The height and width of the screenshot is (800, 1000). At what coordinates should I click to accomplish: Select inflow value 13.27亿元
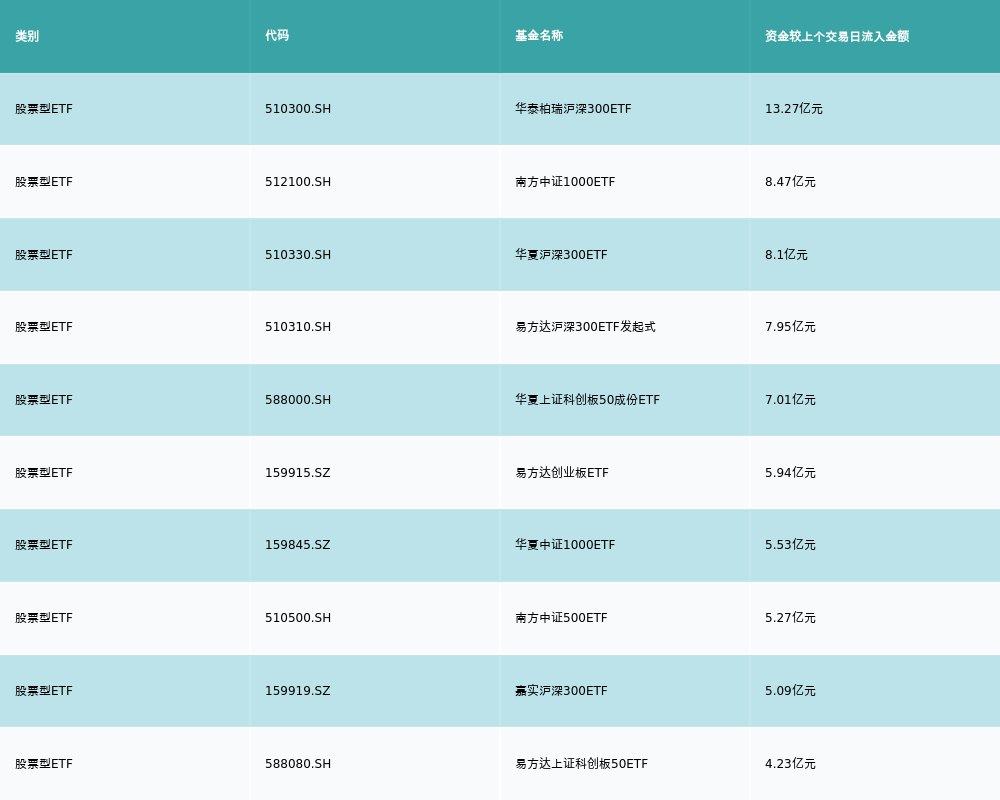click(794, 109)
